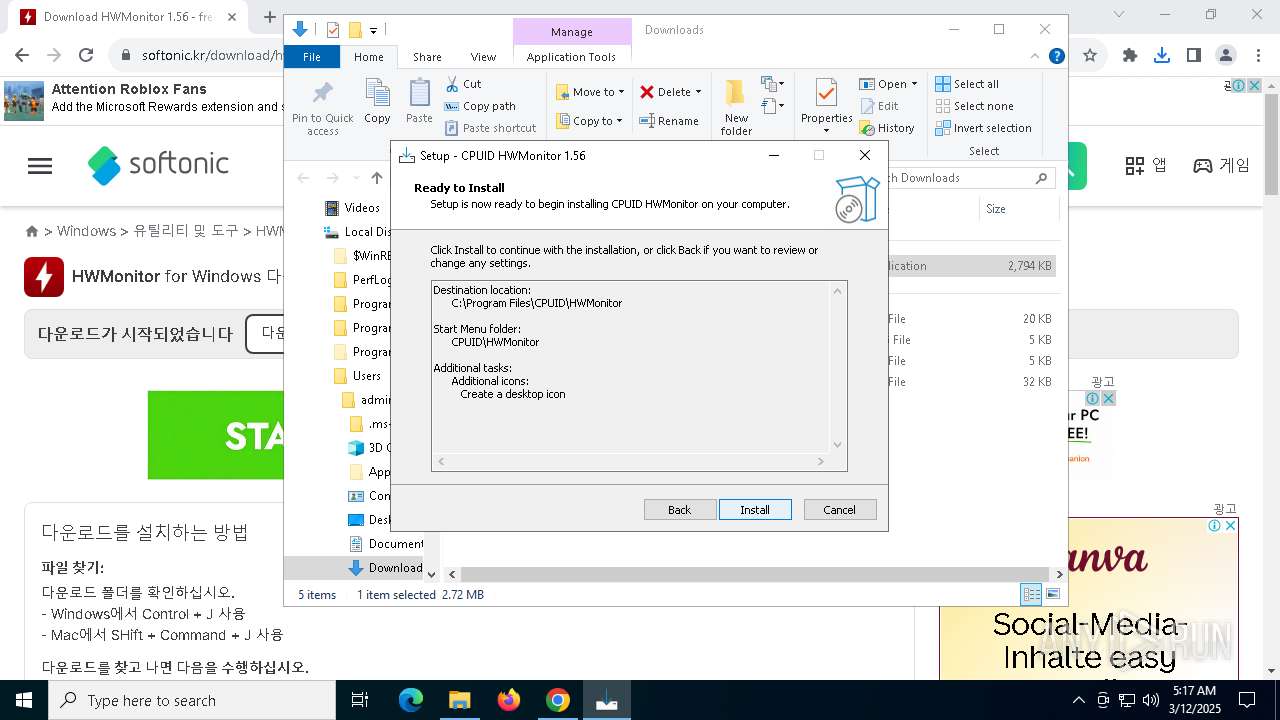Collapse the ribbon with the chevron
Viewport: 1280px width, 720px height.
tap(1036, 57)
